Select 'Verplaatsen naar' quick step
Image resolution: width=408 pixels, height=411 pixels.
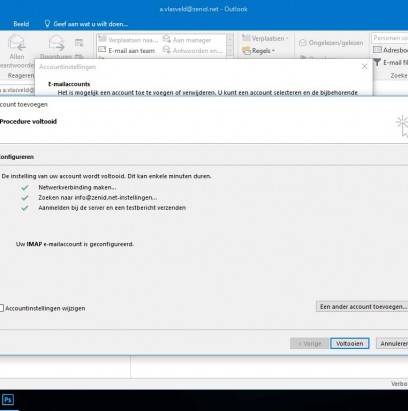point(129,40)
